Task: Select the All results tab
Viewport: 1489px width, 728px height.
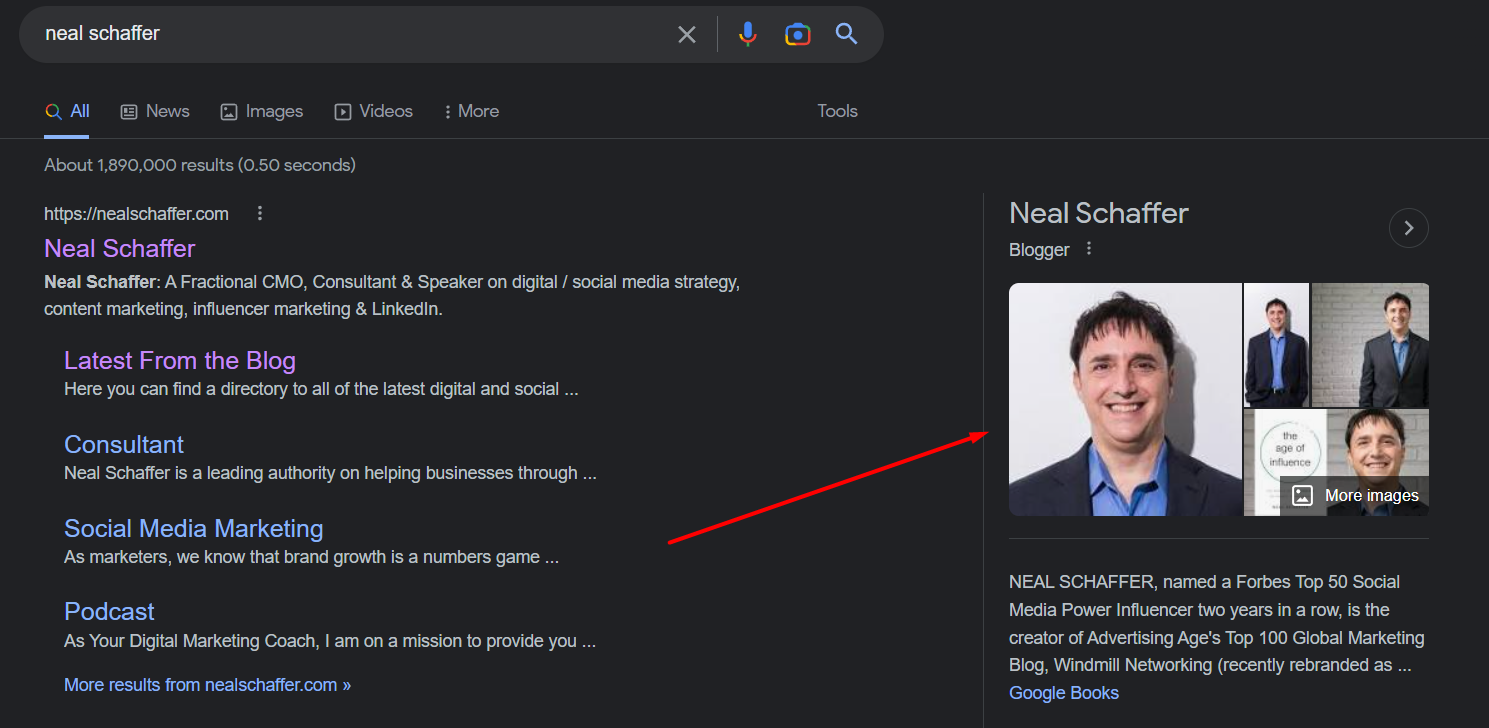Action: (67, 111)
